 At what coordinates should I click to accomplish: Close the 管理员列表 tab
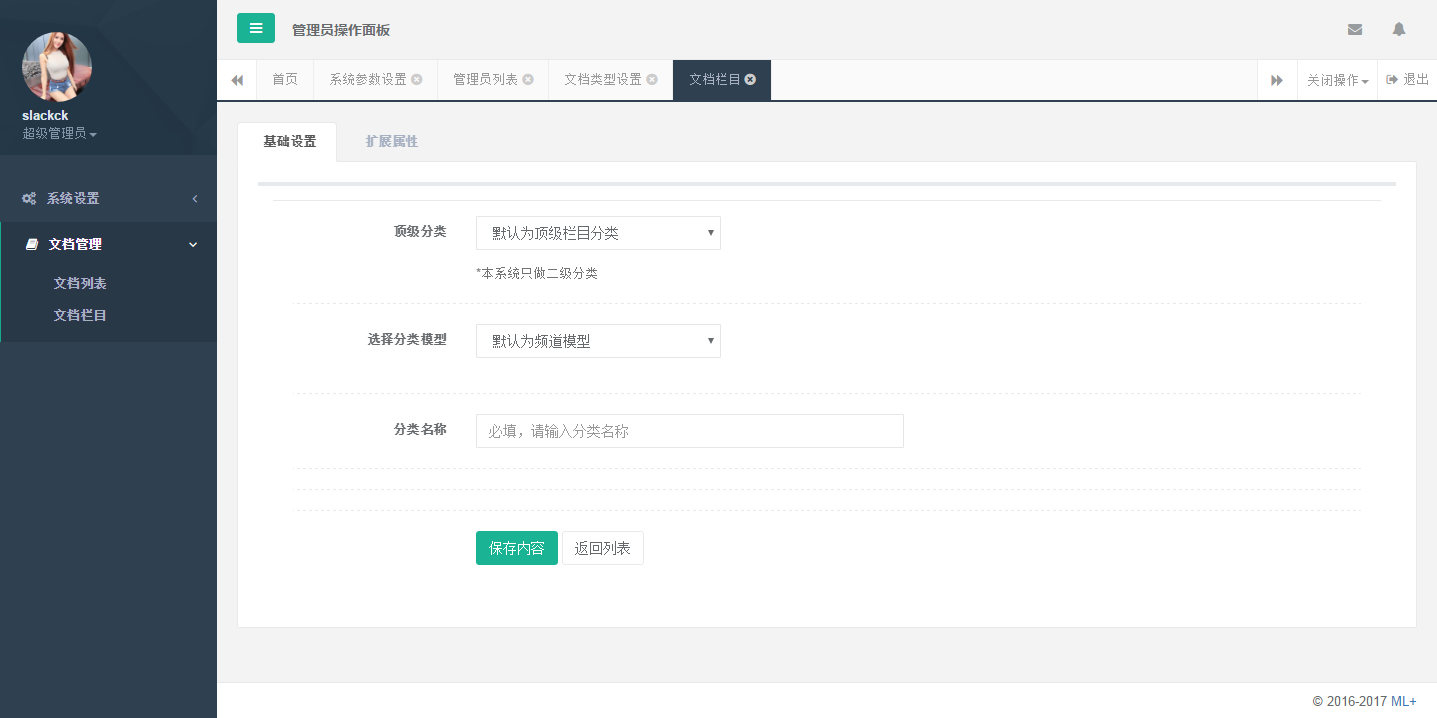(528, 80)
